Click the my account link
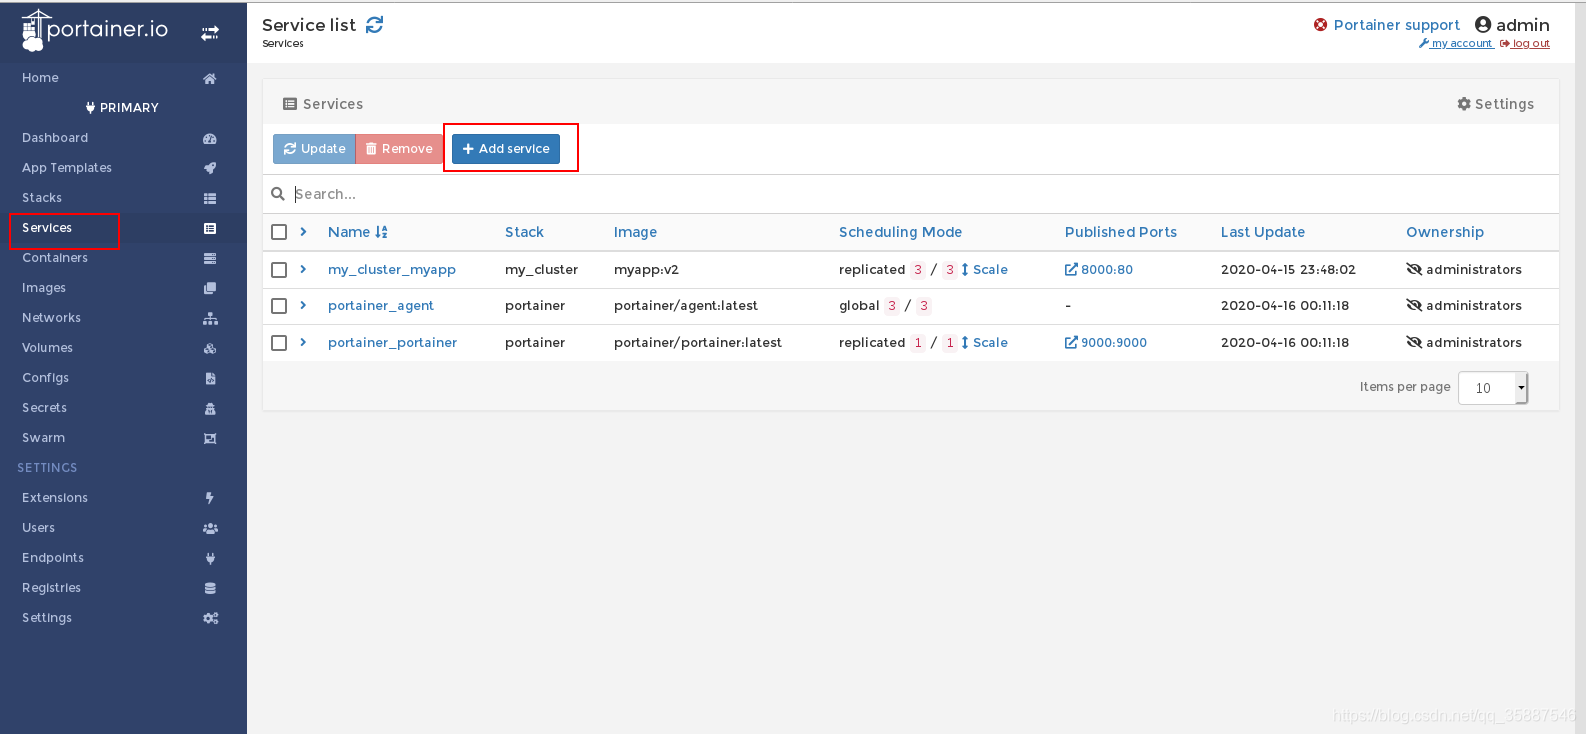The width and height of the screenshot is (1586, 734). 1456,44
